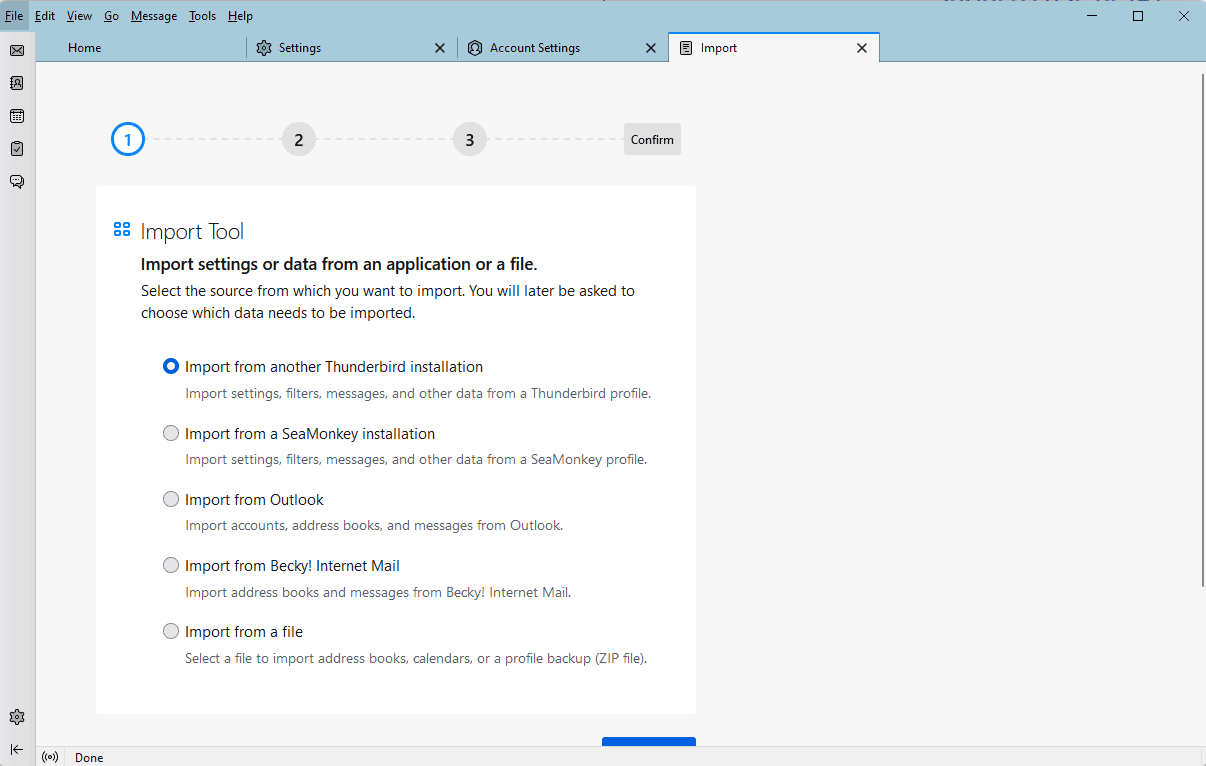Close the Settings tab

point(440,48)
